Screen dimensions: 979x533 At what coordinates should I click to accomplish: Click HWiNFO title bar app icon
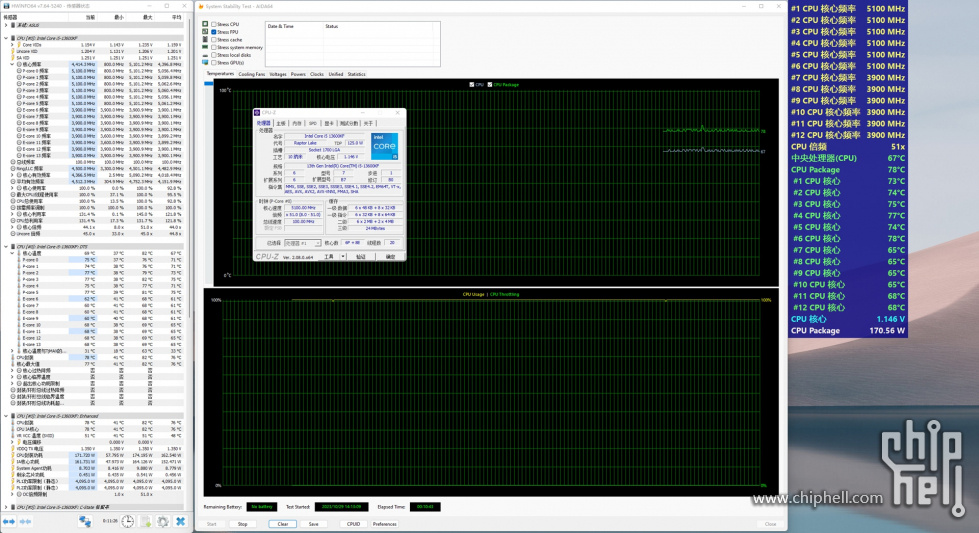point(6,6)
